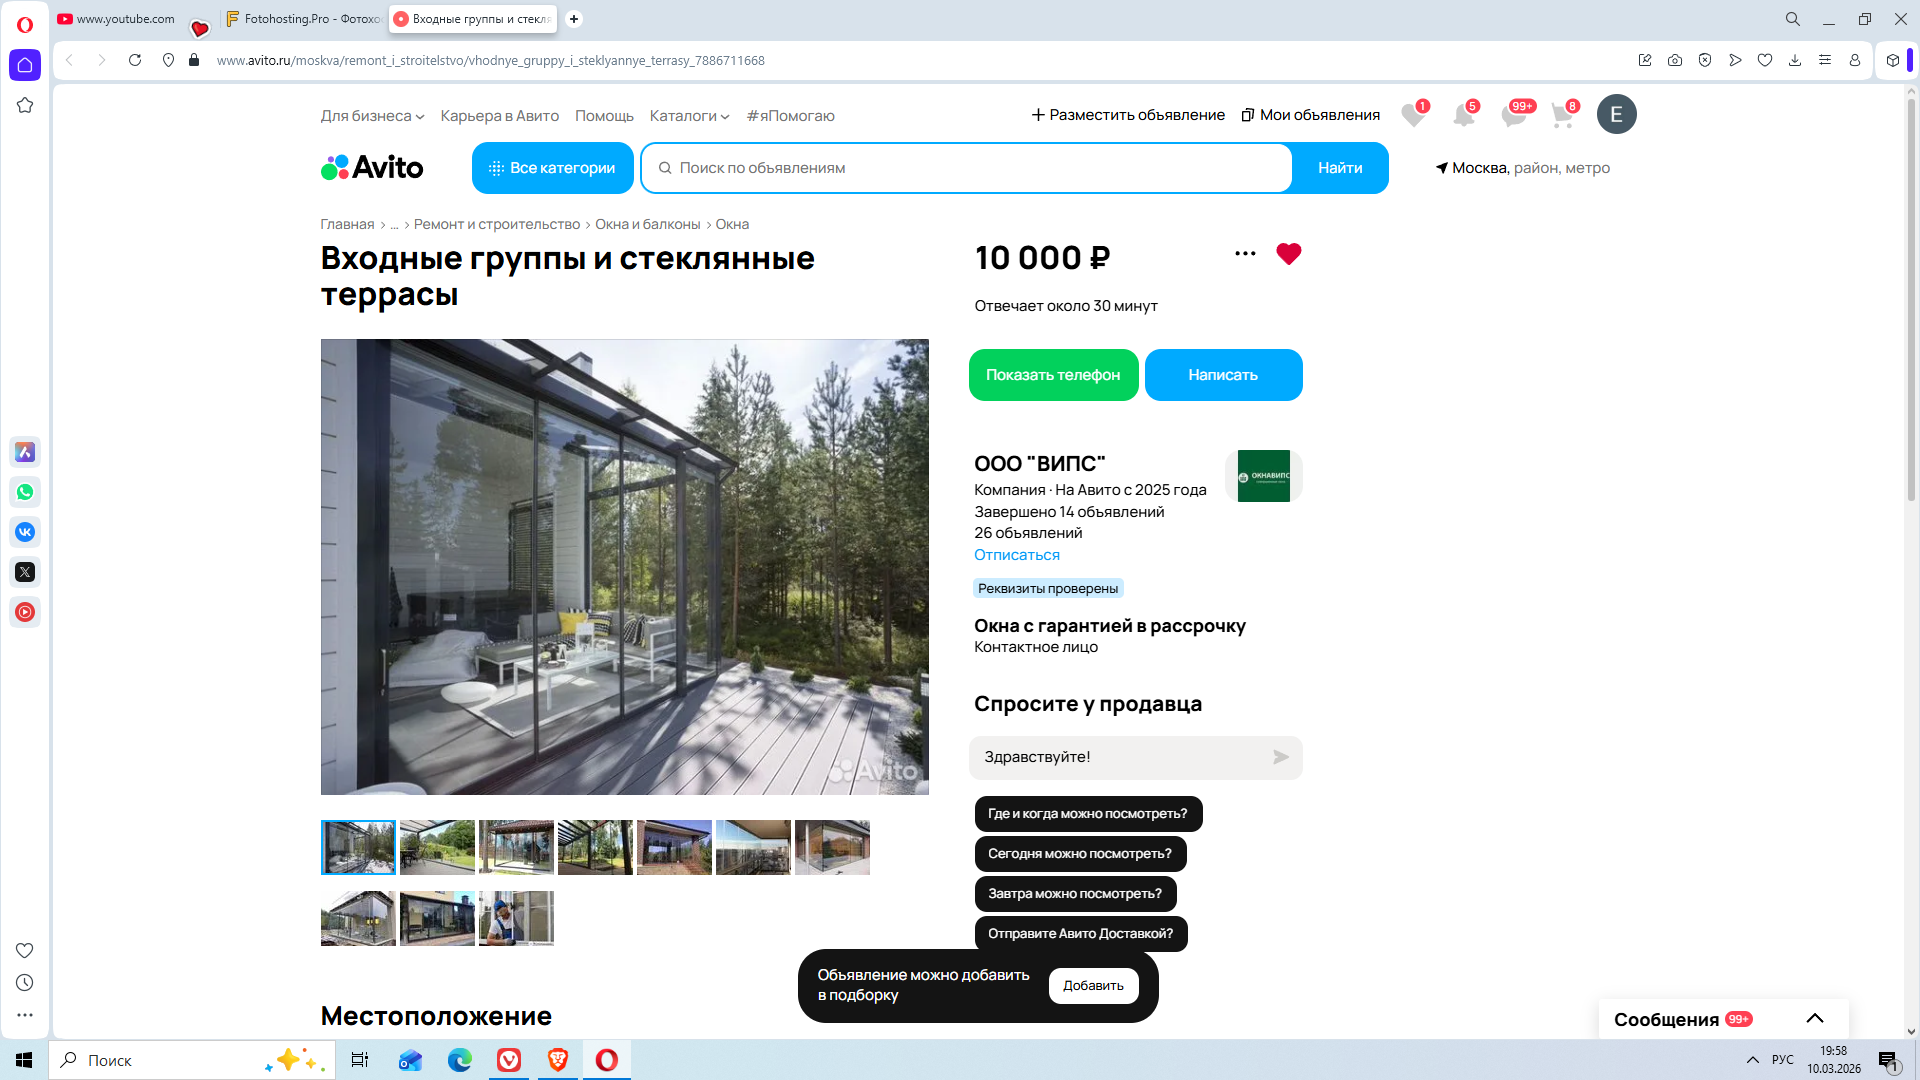Expand the Для бизнеса dropdown
The height and width of the screenshot is (1080, 1920).
(x=372, y=116)
